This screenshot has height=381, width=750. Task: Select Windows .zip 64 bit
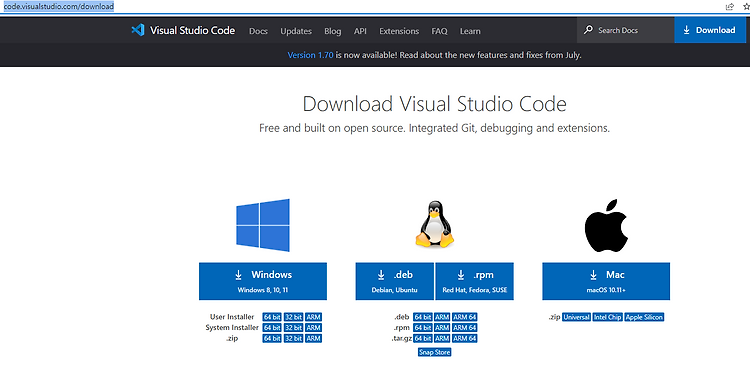tap(272, 338)
